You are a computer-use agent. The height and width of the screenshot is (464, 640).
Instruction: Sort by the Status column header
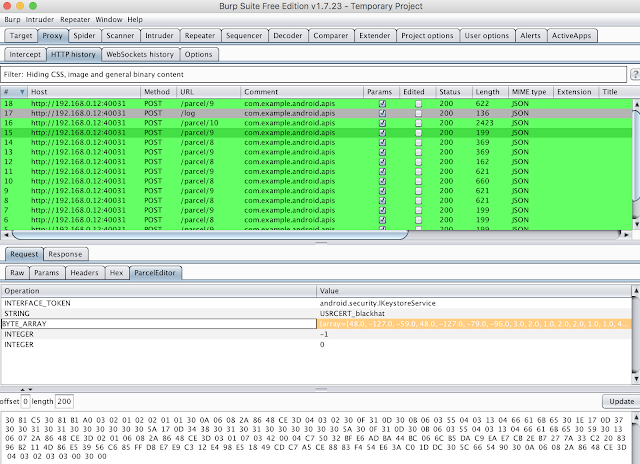click(x=454, y=92)
